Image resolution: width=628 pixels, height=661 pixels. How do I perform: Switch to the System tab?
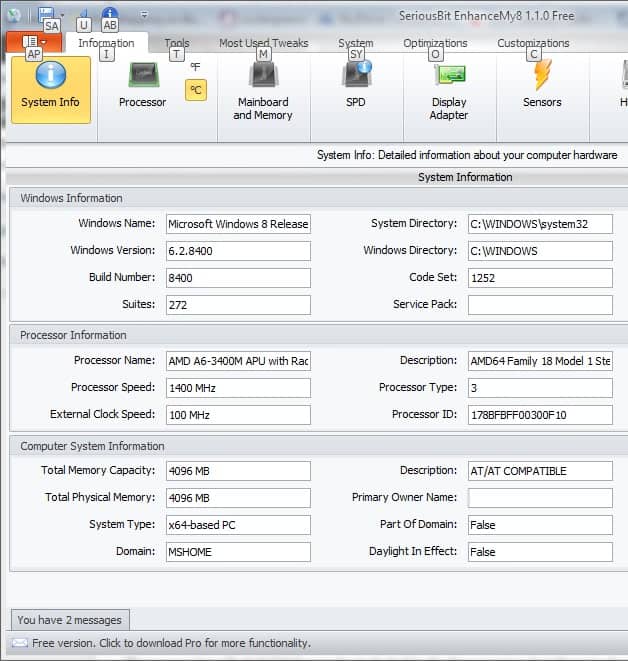(x=356, y=43)
